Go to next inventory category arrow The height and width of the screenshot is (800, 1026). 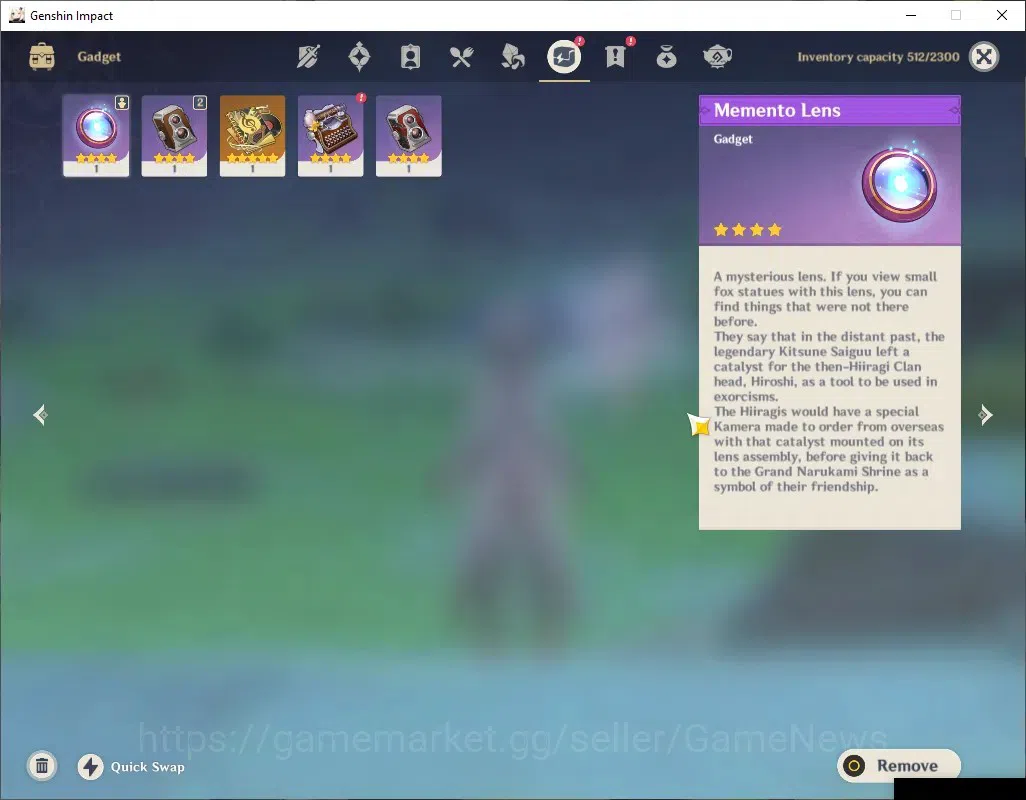[985, 415]
